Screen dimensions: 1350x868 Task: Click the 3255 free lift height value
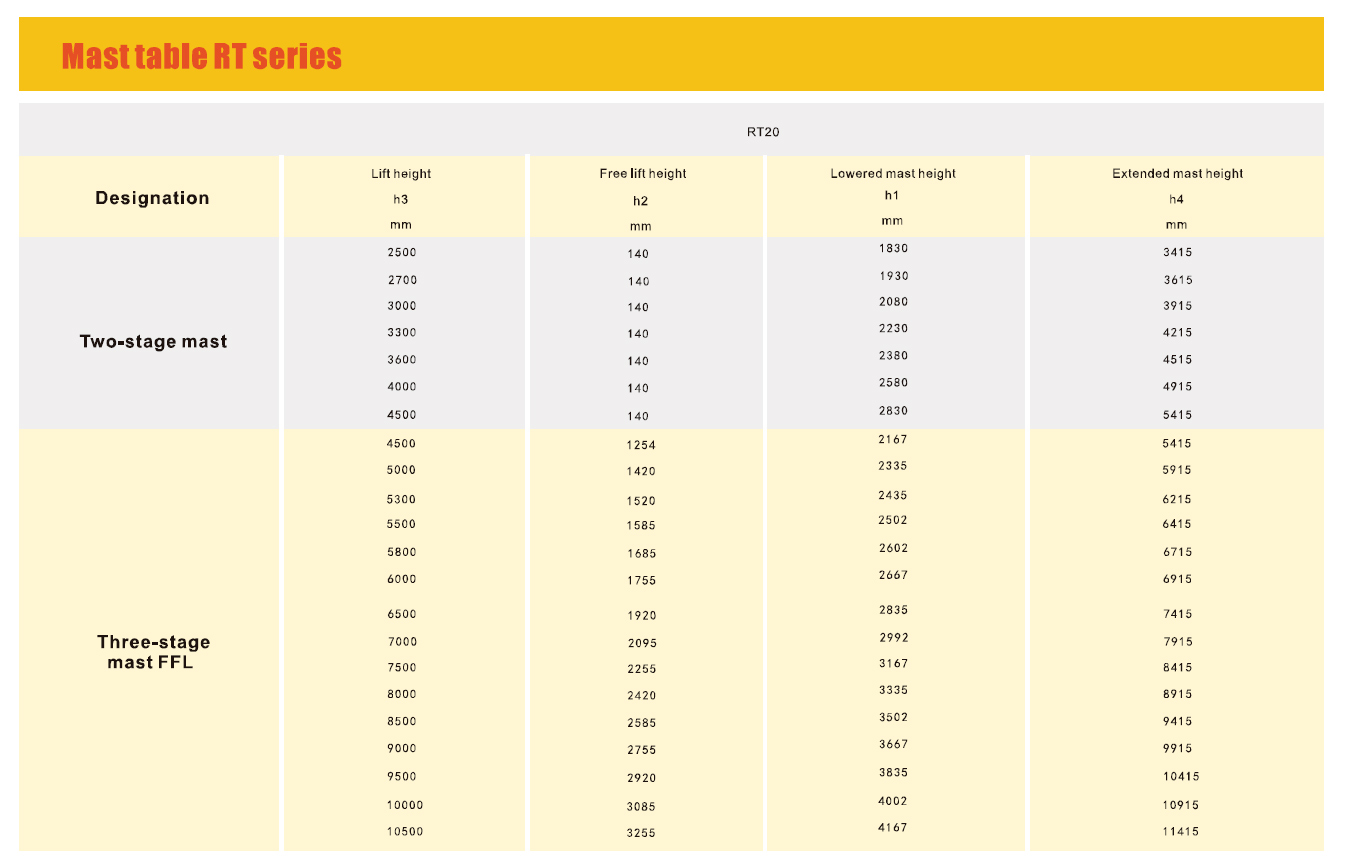click(x=642, y=833)
